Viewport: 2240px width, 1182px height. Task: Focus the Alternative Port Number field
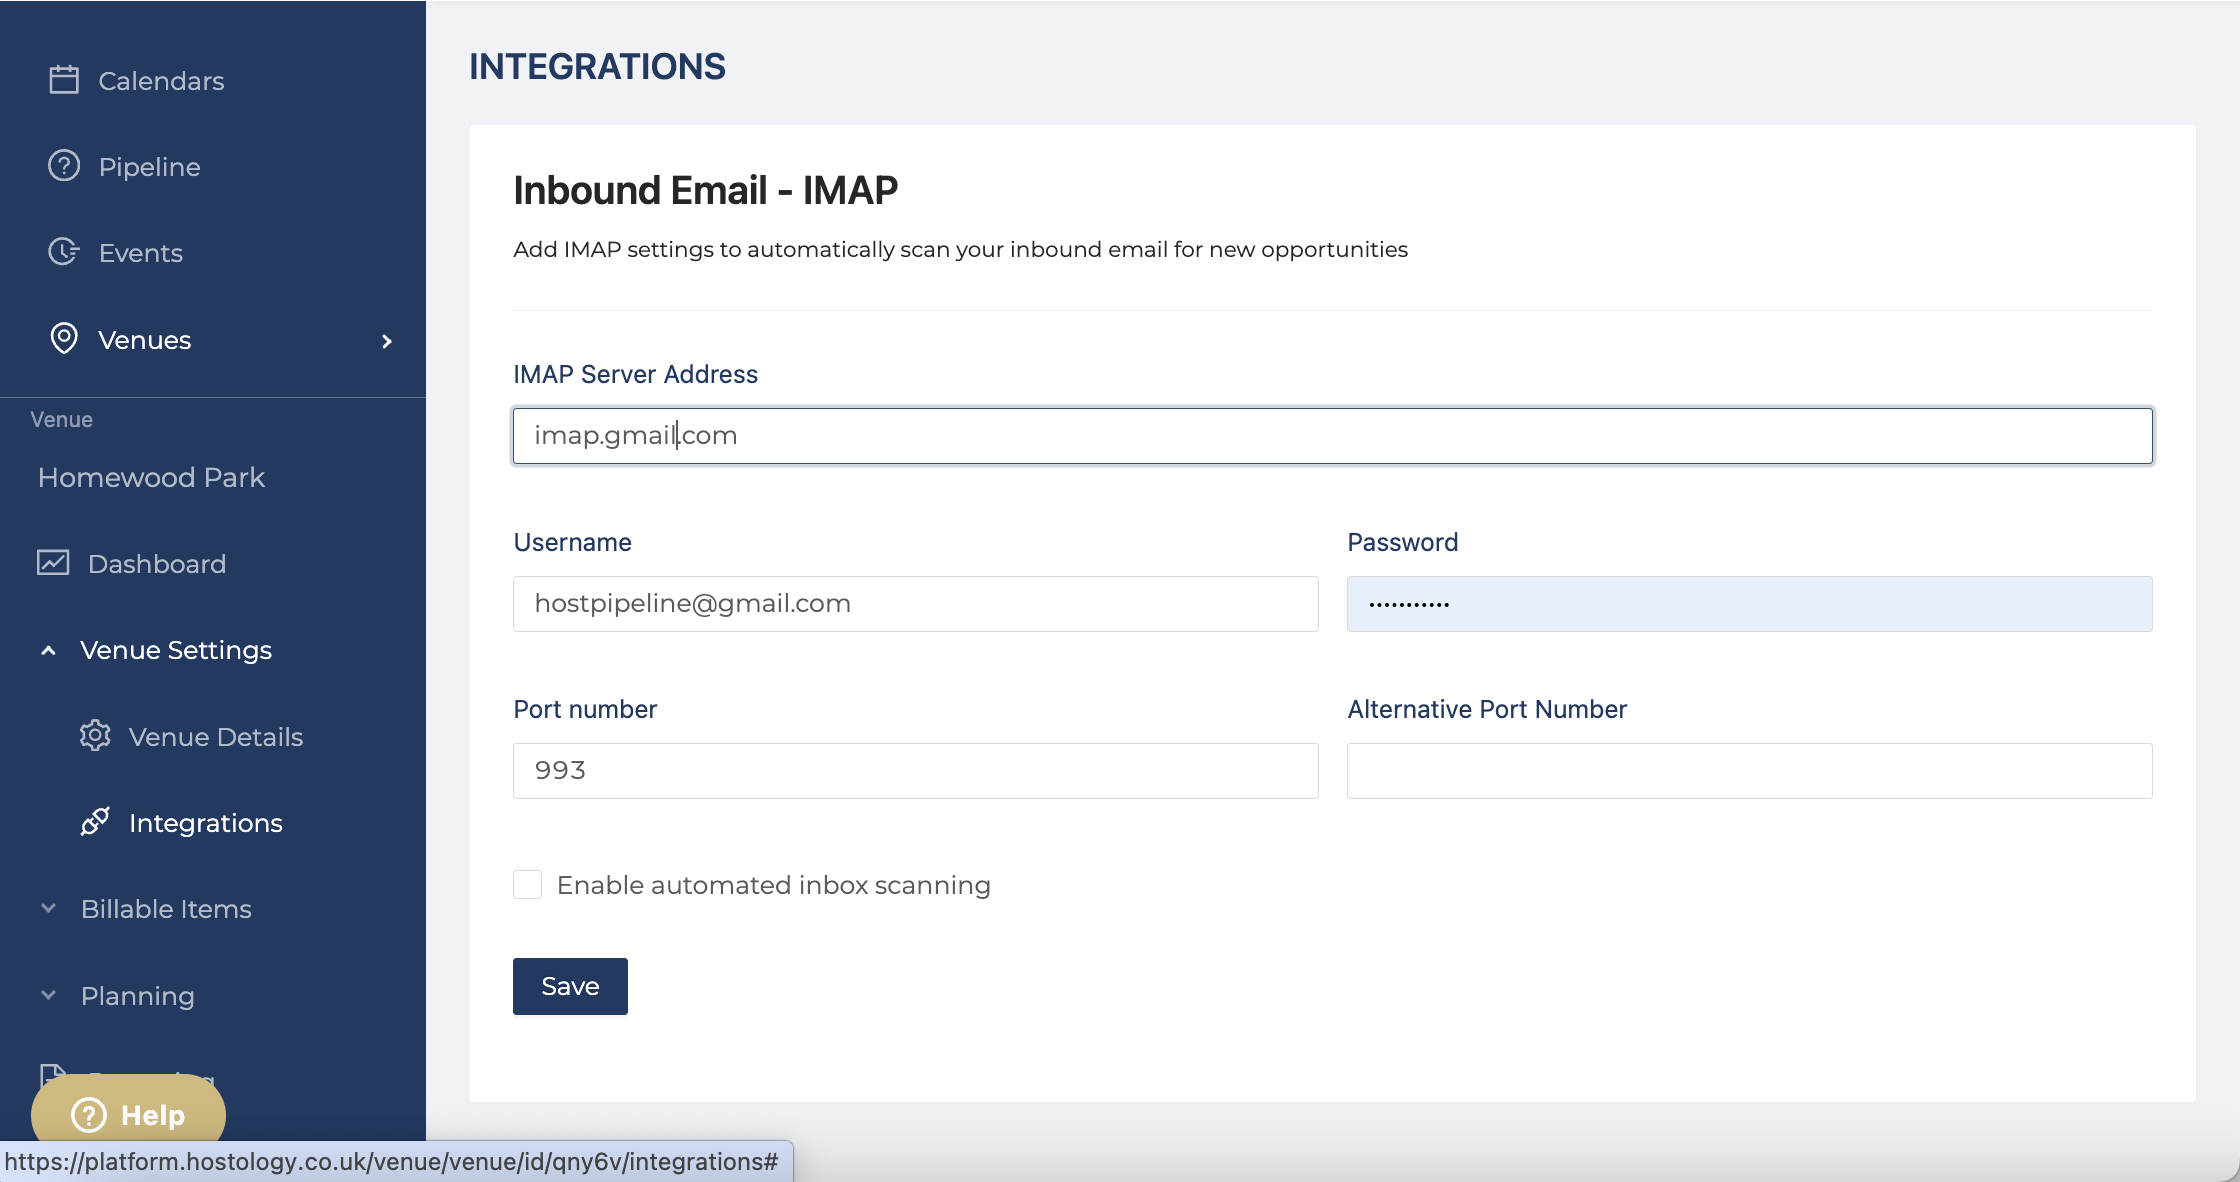tap(1749, 770)
